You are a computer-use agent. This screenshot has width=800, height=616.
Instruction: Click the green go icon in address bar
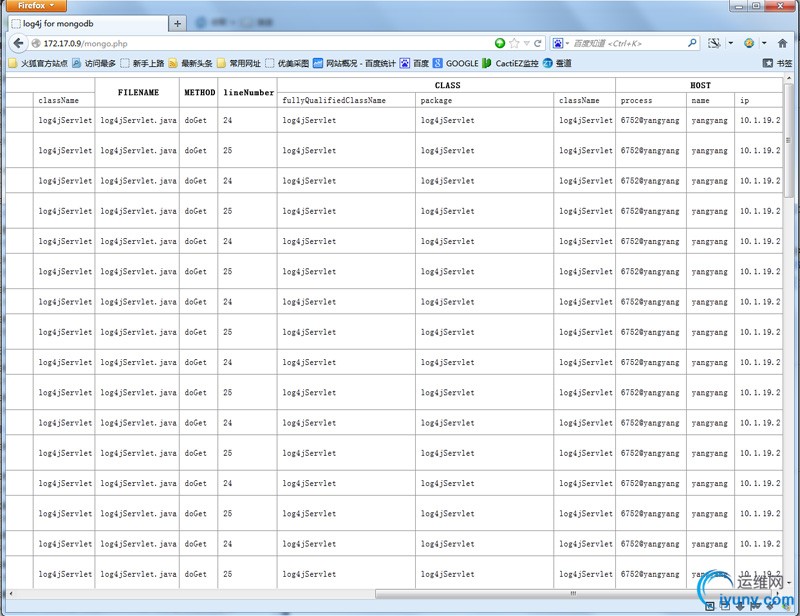click(x=500, y=43)
